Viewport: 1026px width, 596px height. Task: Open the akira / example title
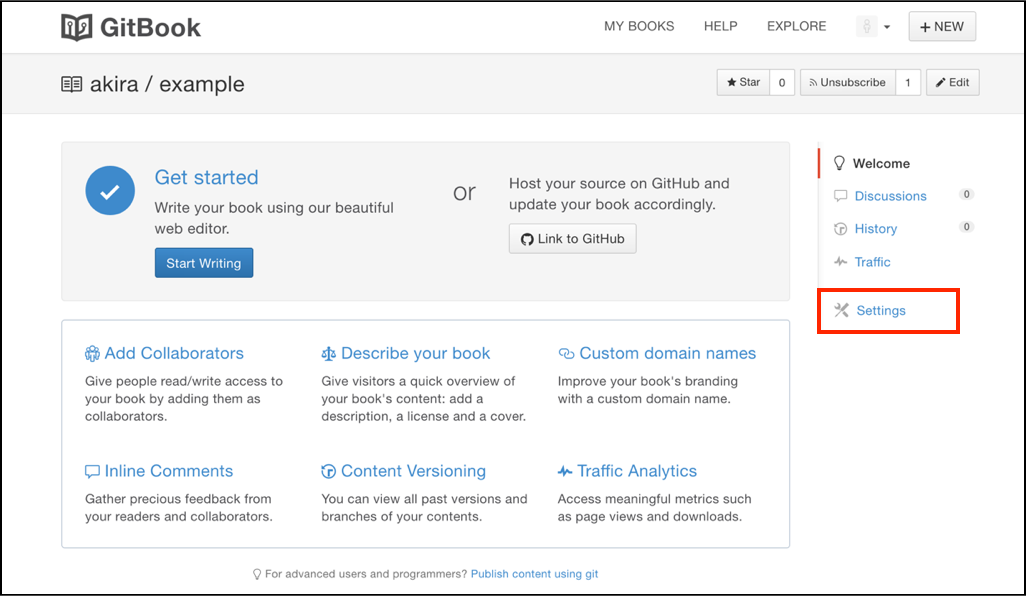[x=167, y=84]
